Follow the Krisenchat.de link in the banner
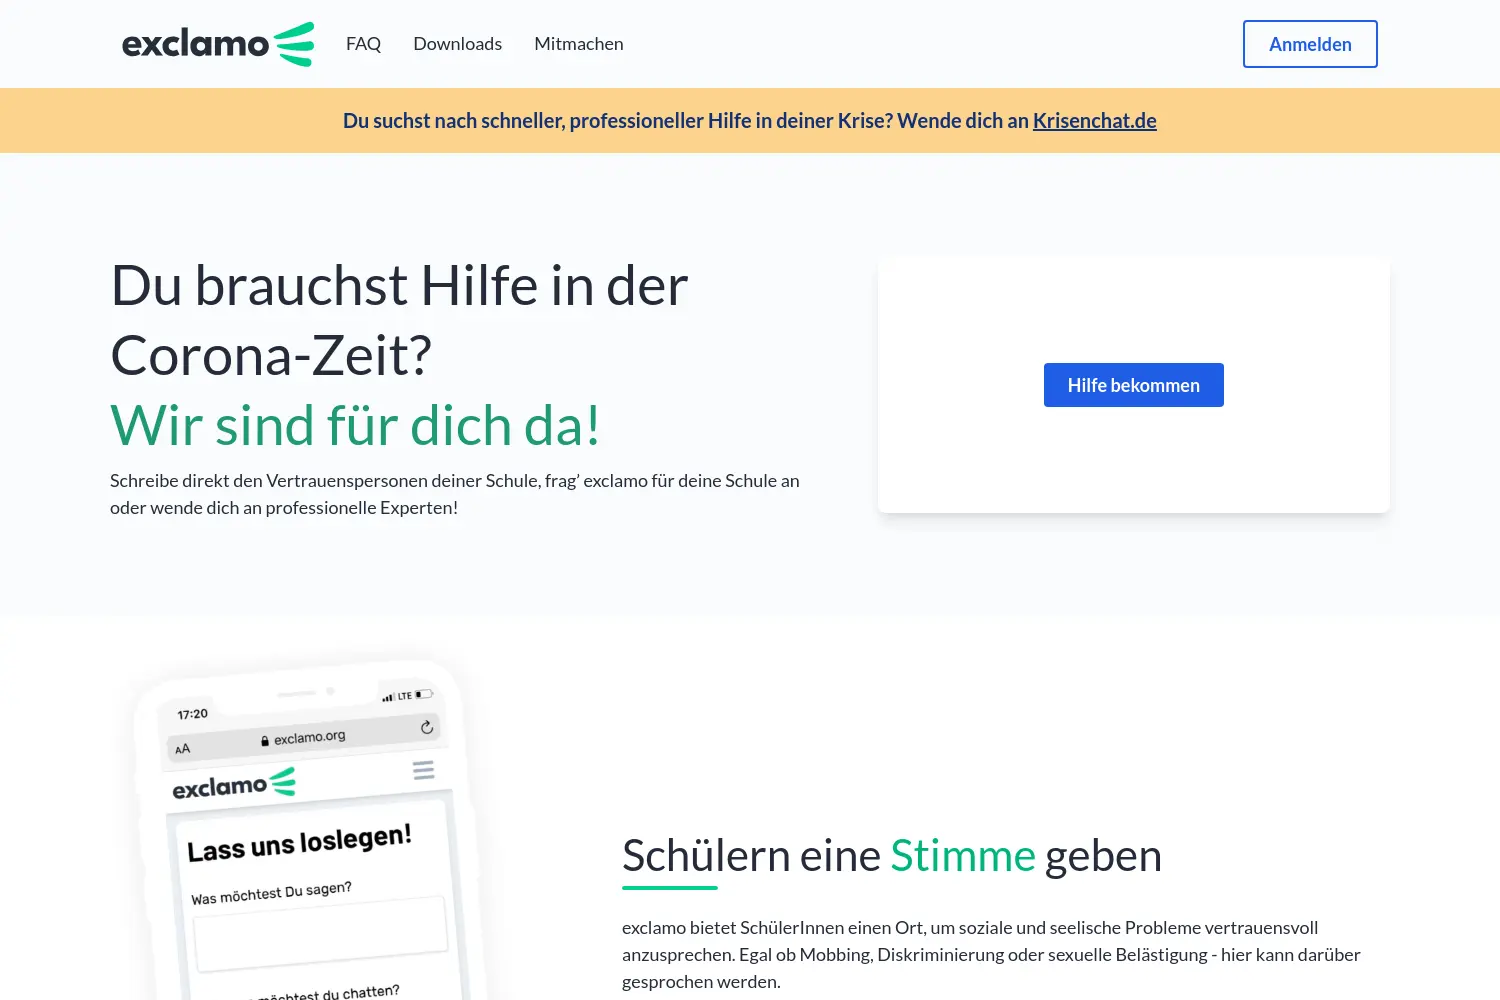The image size is (1500, 1000). click(x=1095, y=121)
